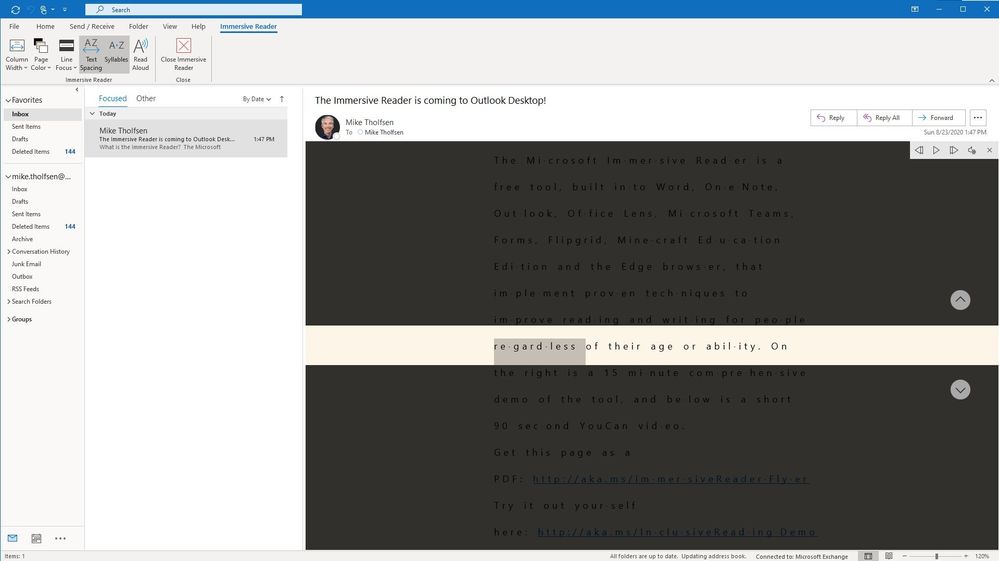Image resolution: width=999 pixels, height=561 pixels.
Task: Open the more actions ellipsis menu
Action: point(978,118)
